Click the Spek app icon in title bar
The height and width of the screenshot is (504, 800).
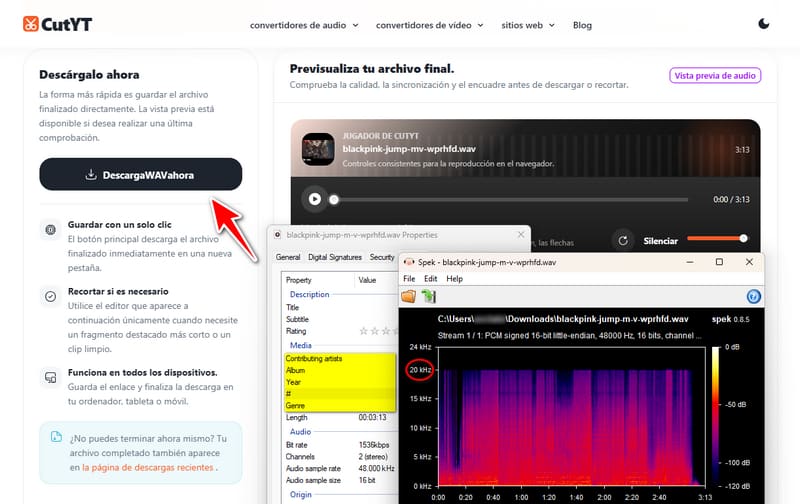(409, 262)
